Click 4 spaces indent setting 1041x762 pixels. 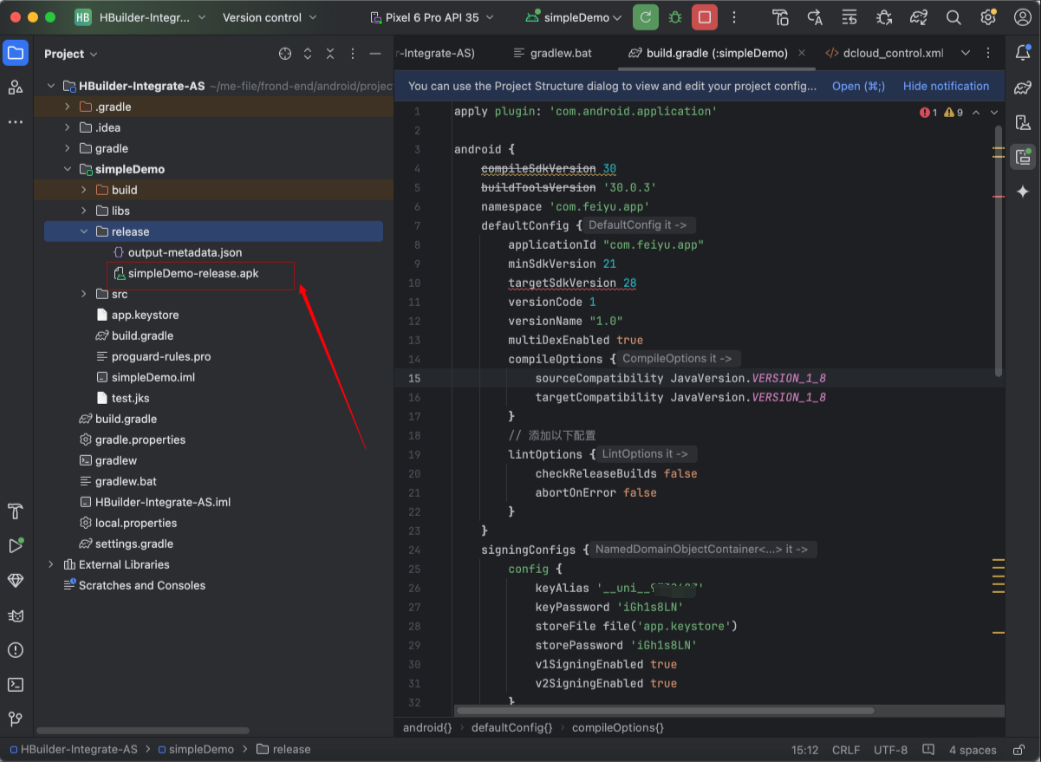(x=972, y=750)
